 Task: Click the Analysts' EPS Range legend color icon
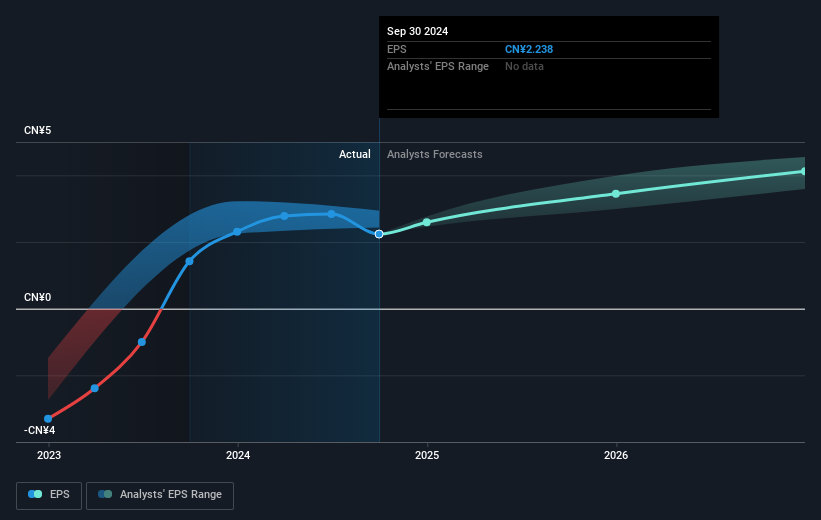click(105, 494)
